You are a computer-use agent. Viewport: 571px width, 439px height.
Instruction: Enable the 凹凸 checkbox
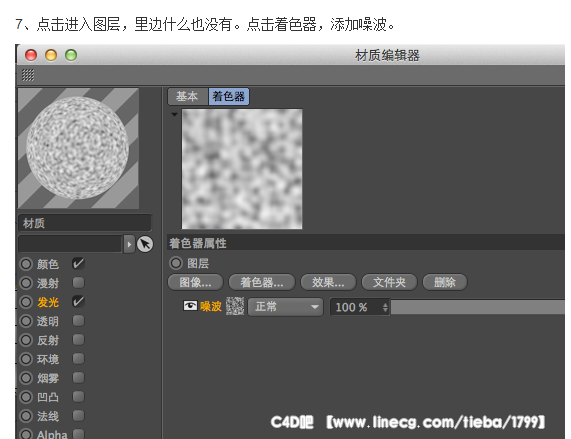tap(78, 396)
